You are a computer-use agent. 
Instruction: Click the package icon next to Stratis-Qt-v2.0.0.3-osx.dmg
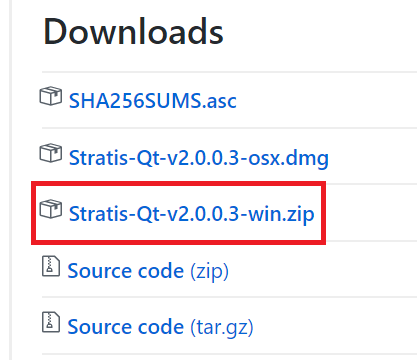(x=51, y=153)
